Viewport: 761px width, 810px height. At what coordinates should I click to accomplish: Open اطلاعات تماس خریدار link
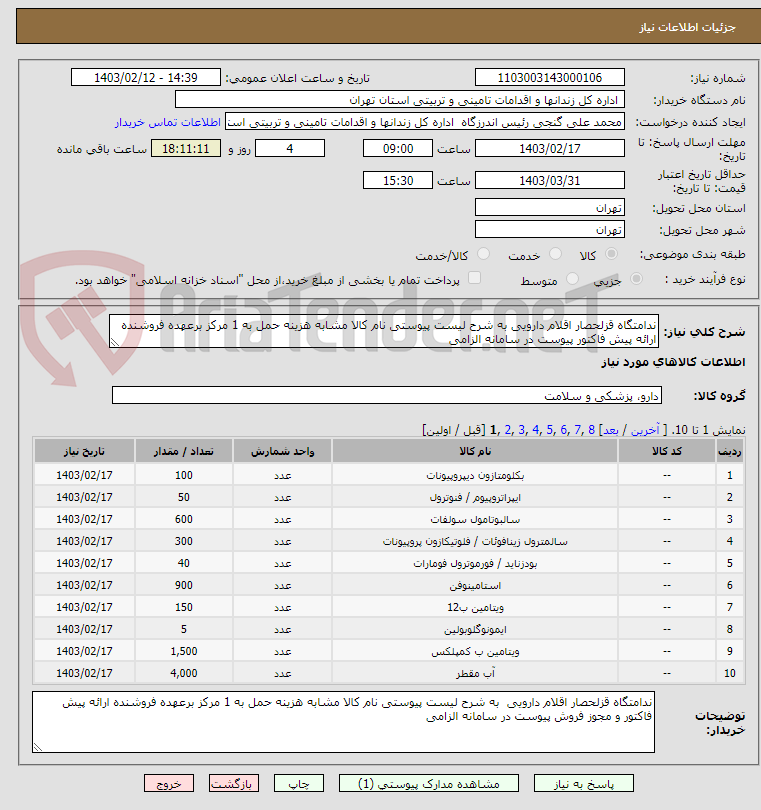point(168,122)
